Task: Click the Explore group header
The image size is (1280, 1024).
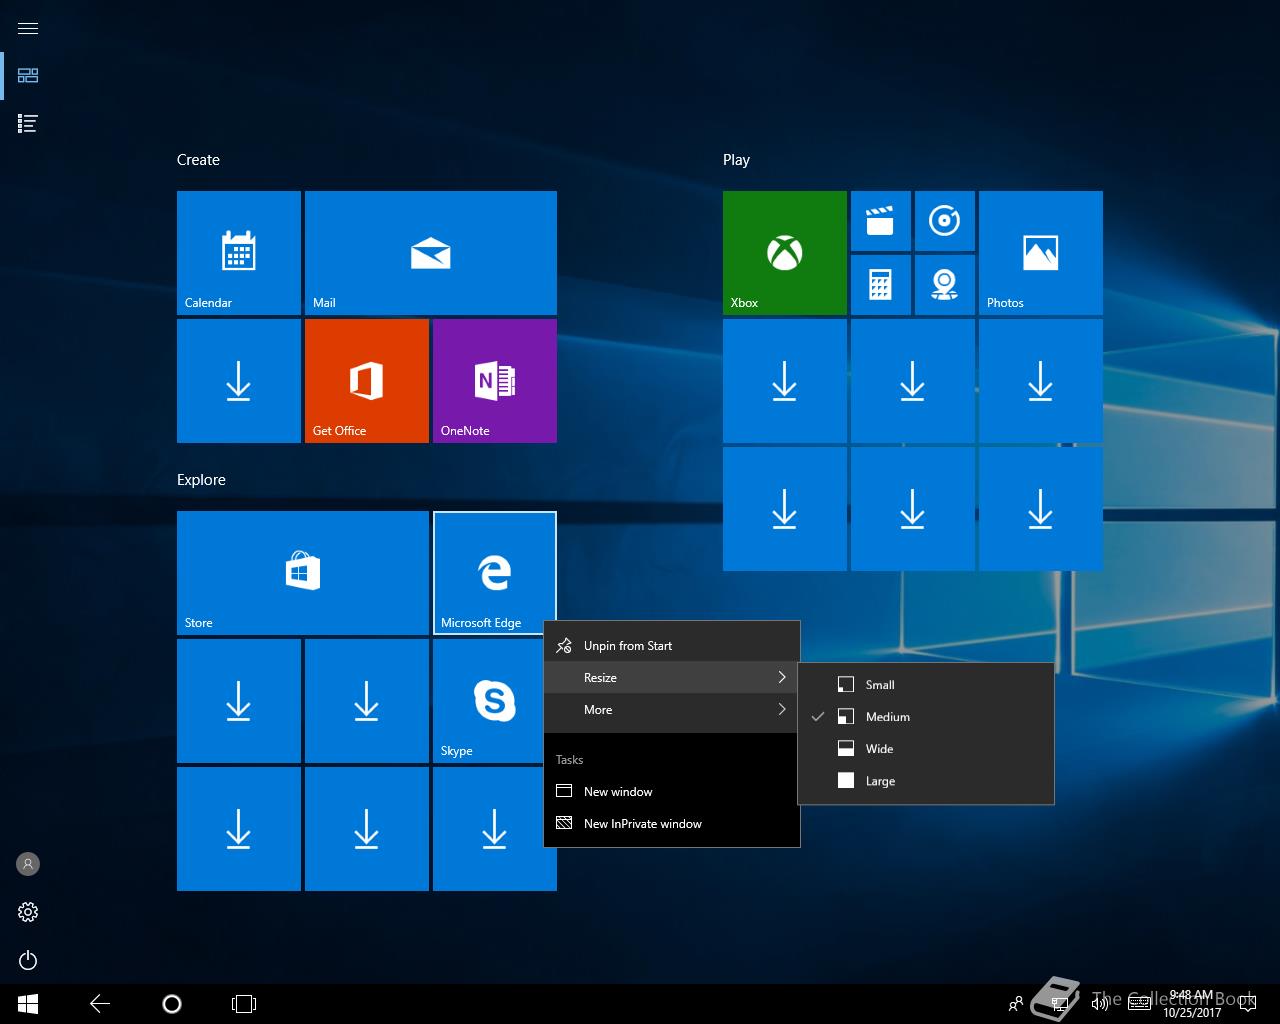Action: (201, 480)
